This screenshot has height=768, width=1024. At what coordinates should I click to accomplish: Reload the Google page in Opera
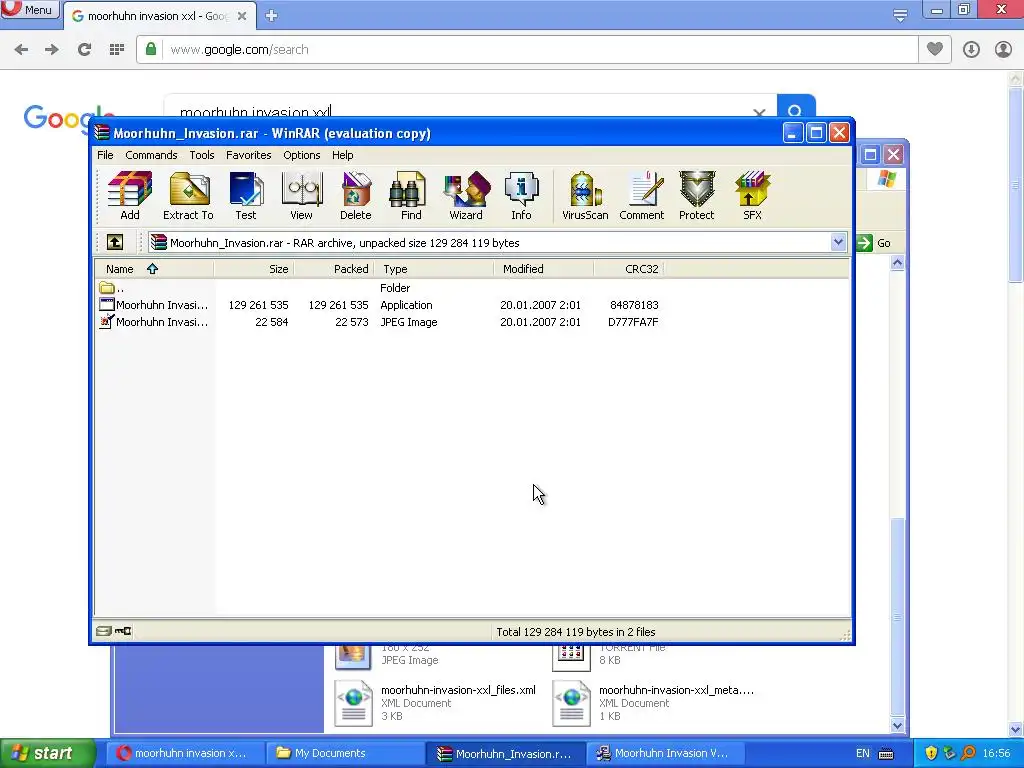(84, 50)
